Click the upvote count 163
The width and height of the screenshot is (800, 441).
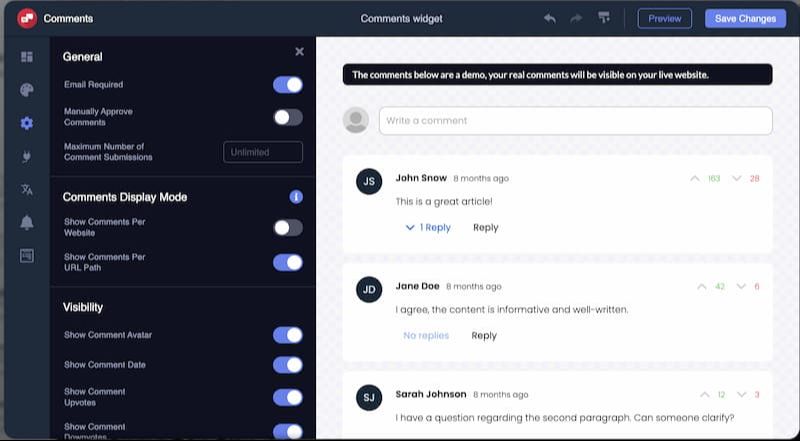714,179
